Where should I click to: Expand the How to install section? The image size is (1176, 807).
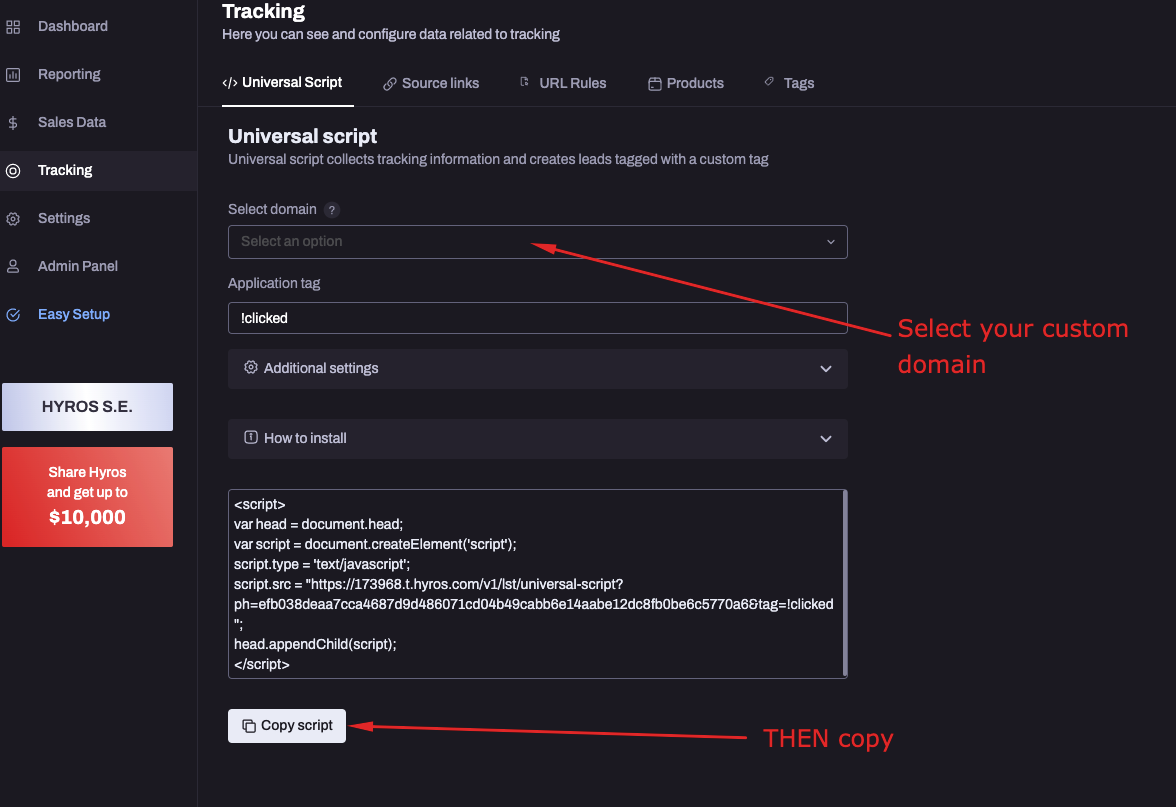coord(537,438)
